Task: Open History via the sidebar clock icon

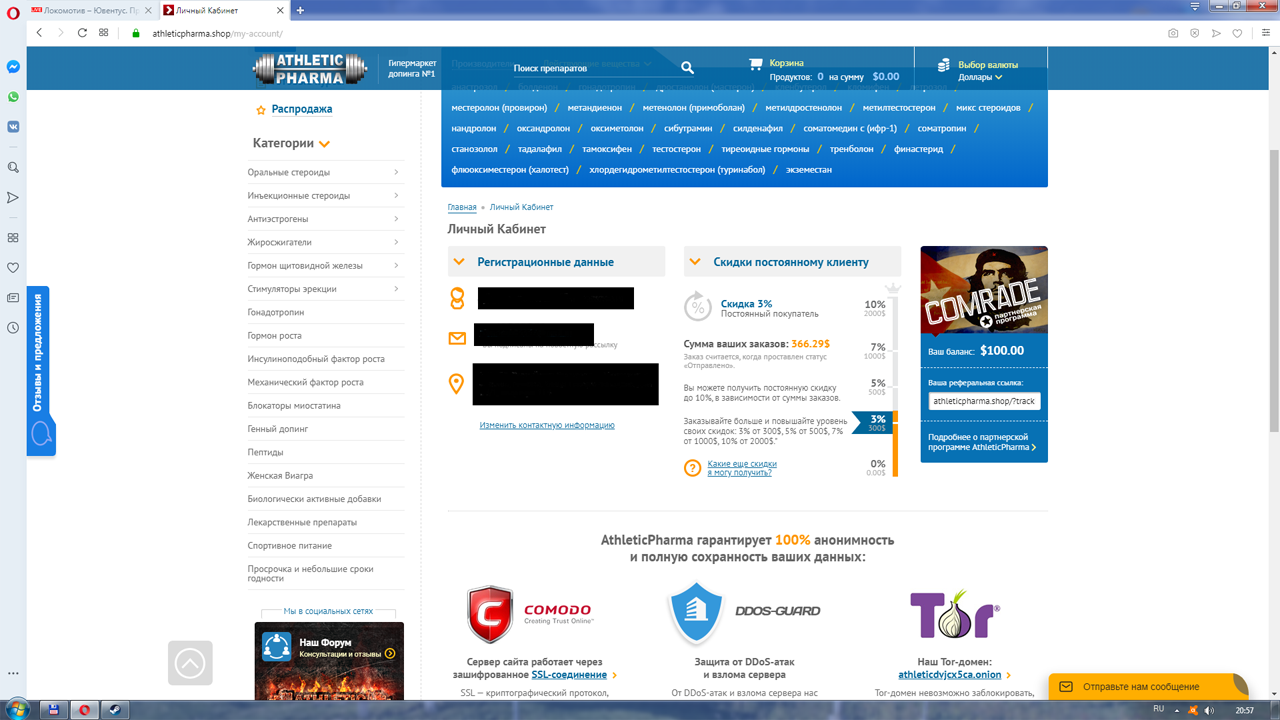Action: [x=13, y=328]
